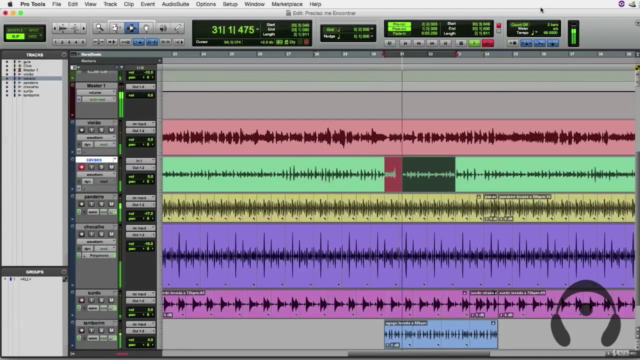
Task: Click the Zoom Toggle button
Action: [x=98, y=42]
